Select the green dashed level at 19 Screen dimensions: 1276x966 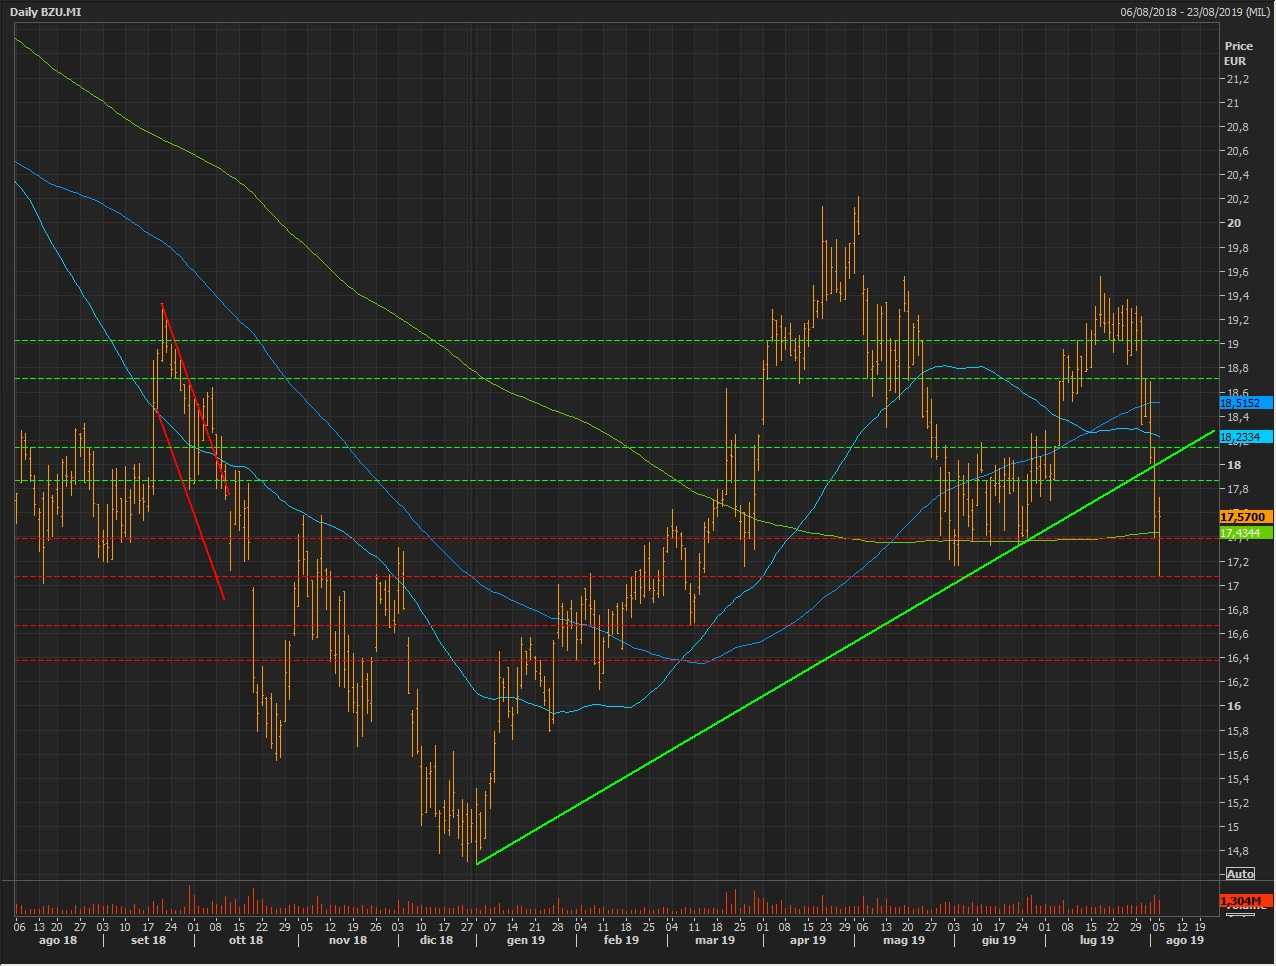pyautogui.click(x=615, y=341)
